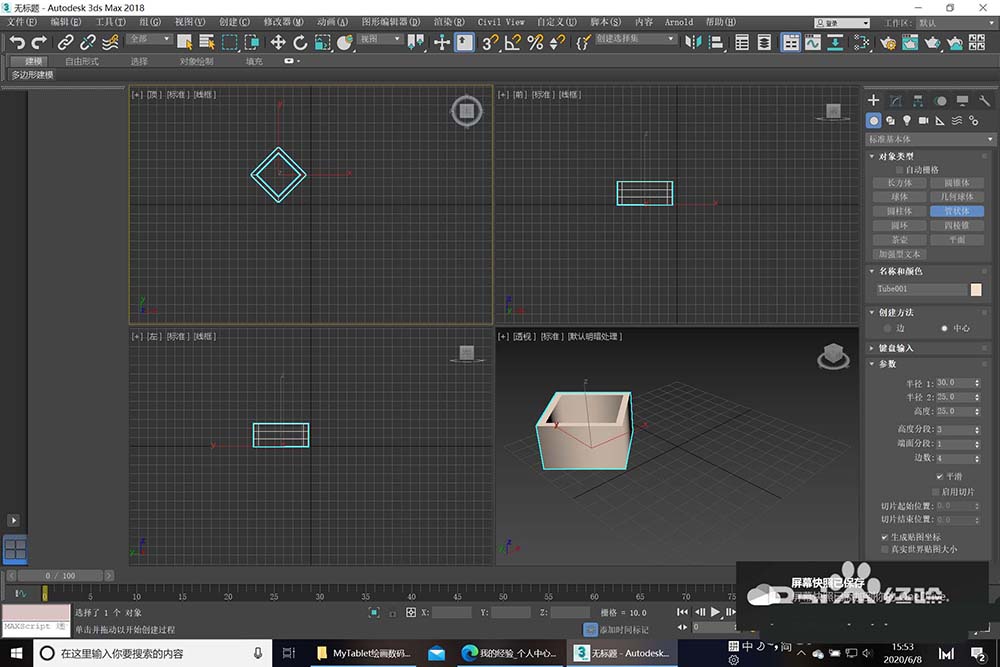
Task: Click the Undo arrow in main toolbar
Action: click(16, 42)
